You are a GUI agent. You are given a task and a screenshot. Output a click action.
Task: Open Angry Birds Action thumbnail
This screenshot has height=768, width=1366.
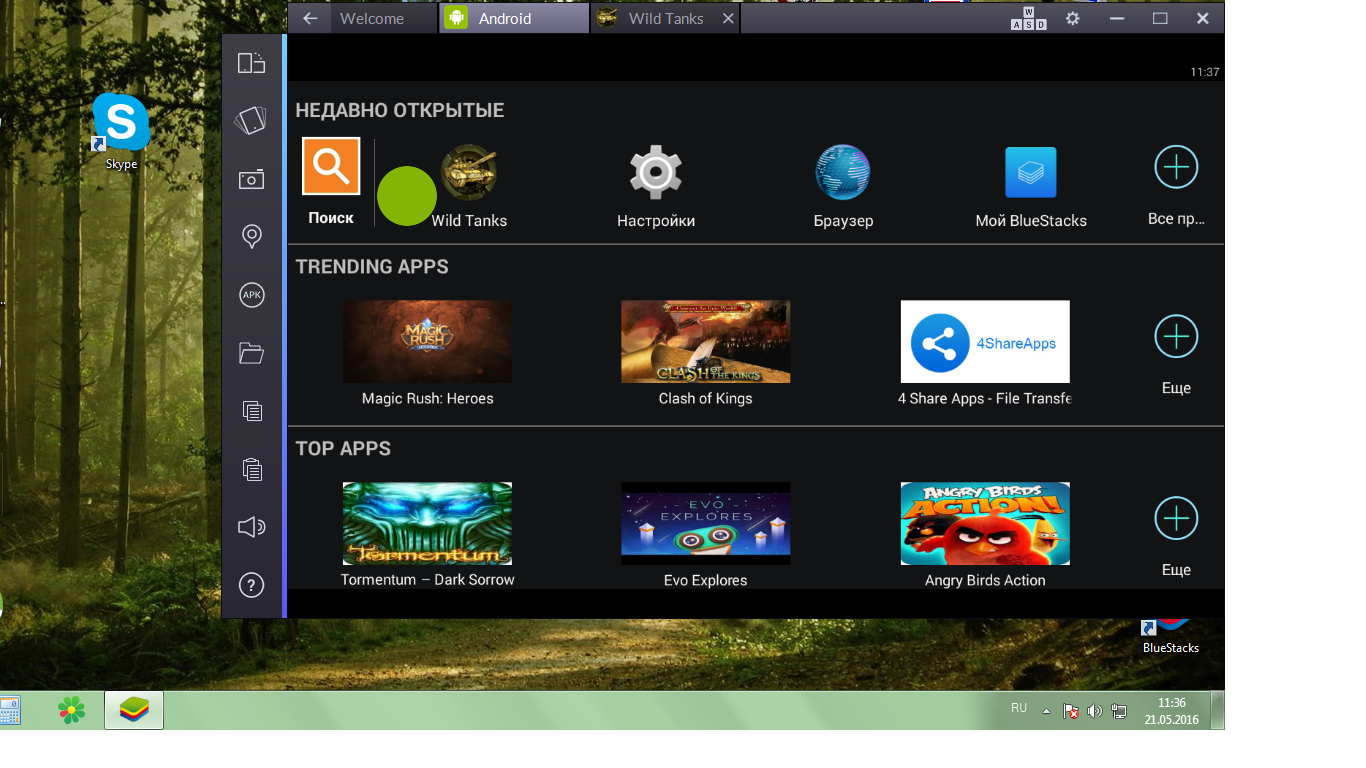coord(985,523)
